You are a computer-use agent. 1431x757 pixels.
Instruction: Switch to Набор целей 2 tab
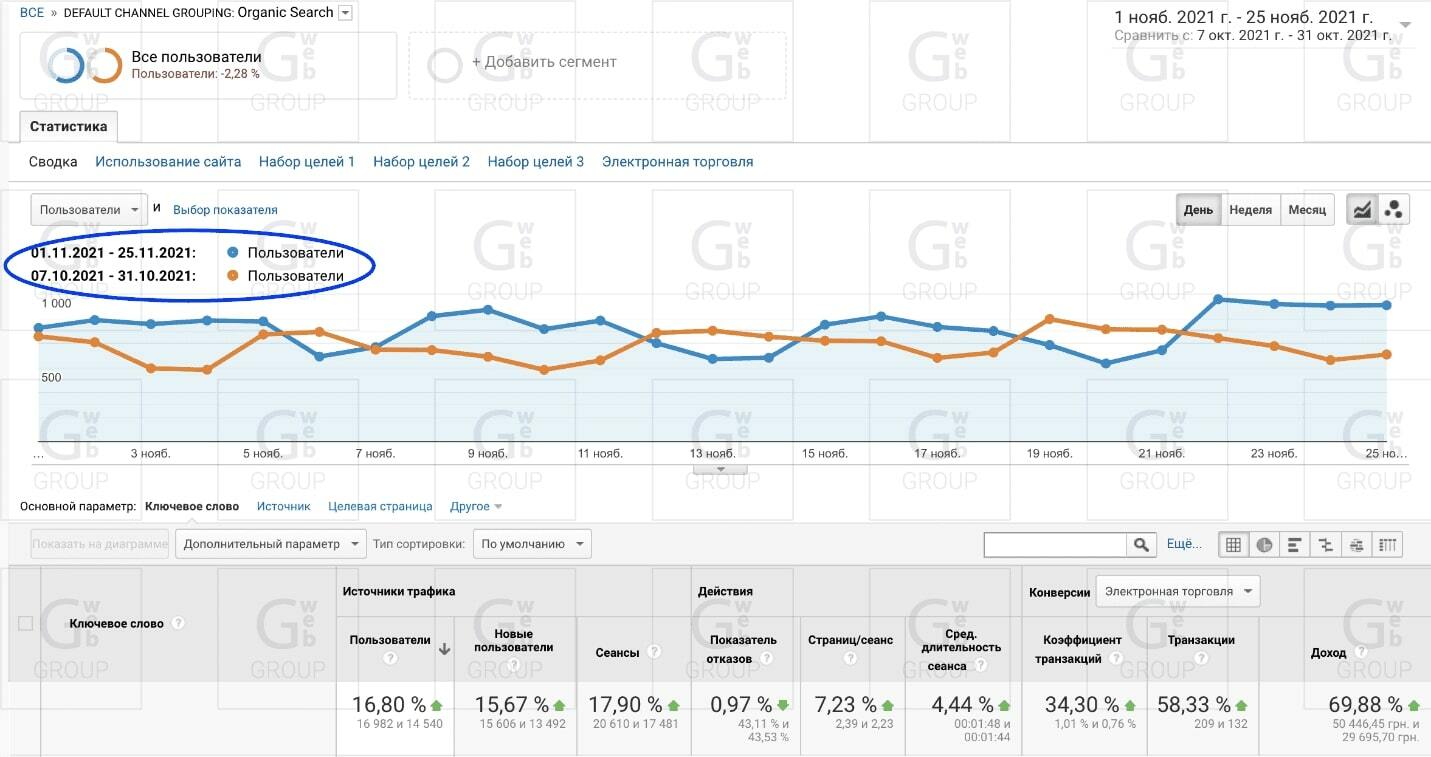[421, 161]
